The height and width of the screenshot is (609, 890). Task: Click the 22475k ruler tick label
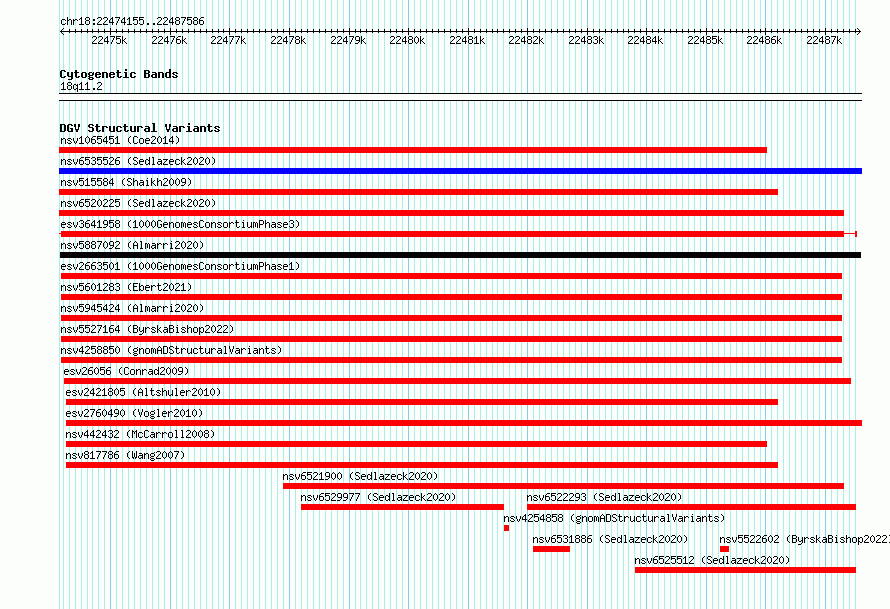point(109,40)
